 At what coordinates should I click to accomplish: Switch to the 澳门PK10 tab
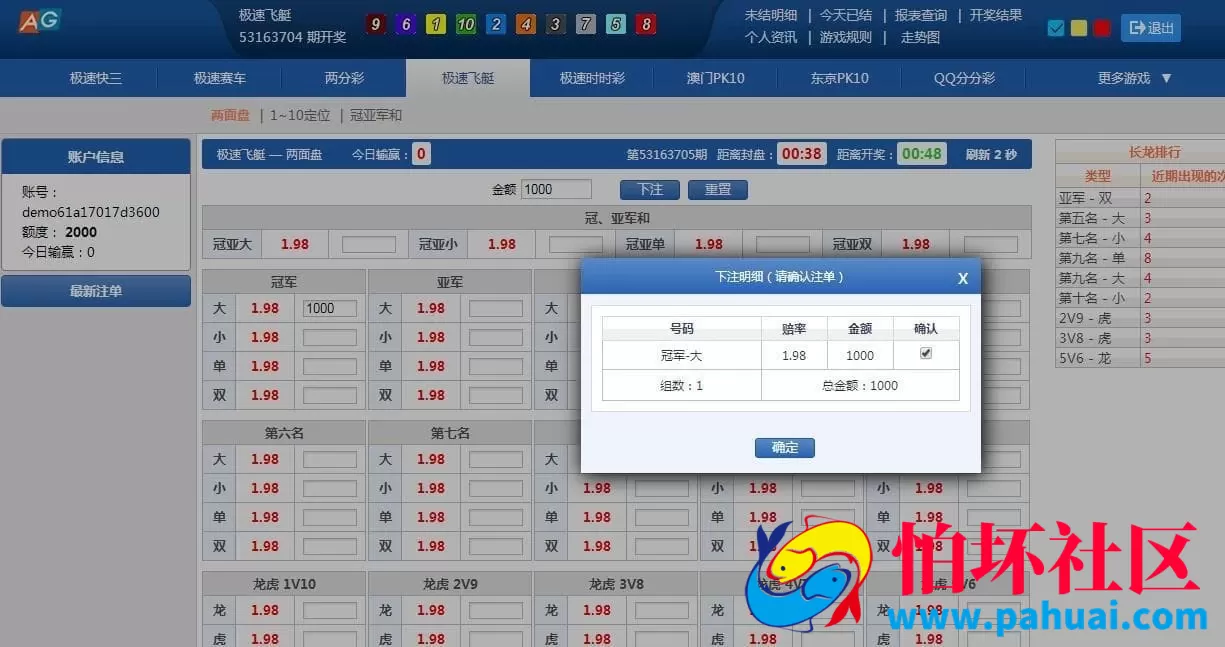point(716,77)
